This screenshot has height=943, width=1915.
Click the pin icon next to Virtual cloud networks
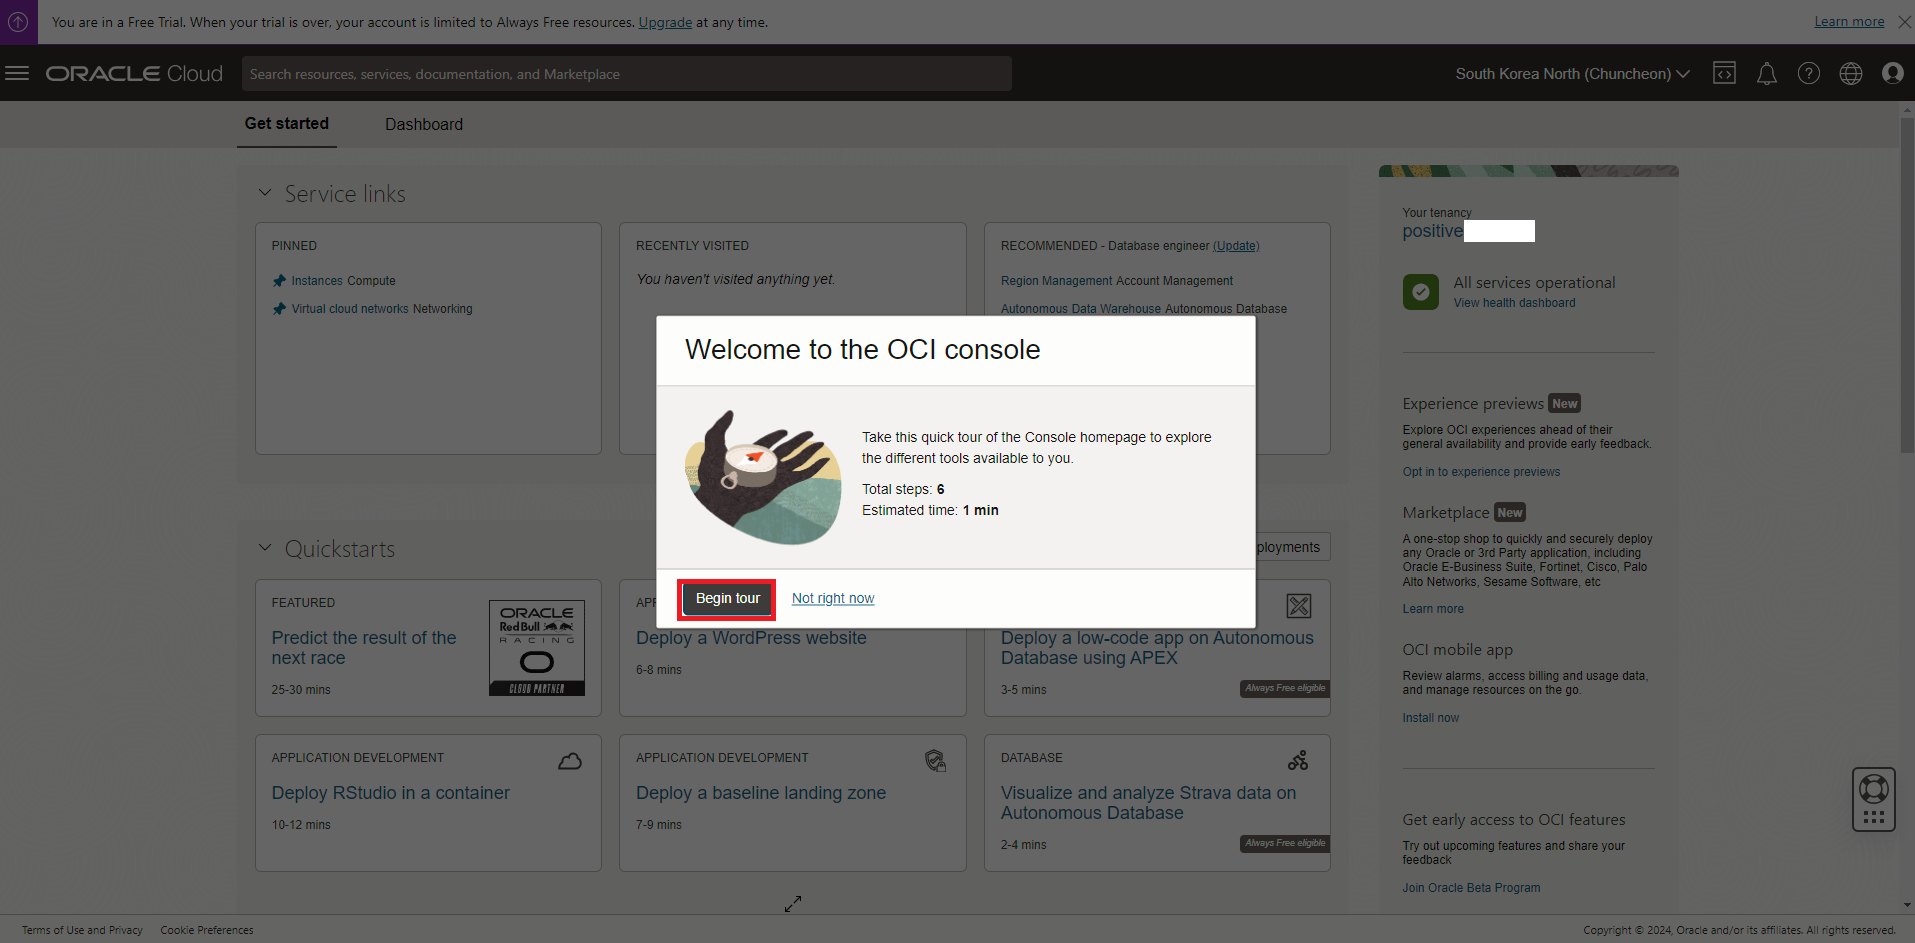(x=279, y=309)
